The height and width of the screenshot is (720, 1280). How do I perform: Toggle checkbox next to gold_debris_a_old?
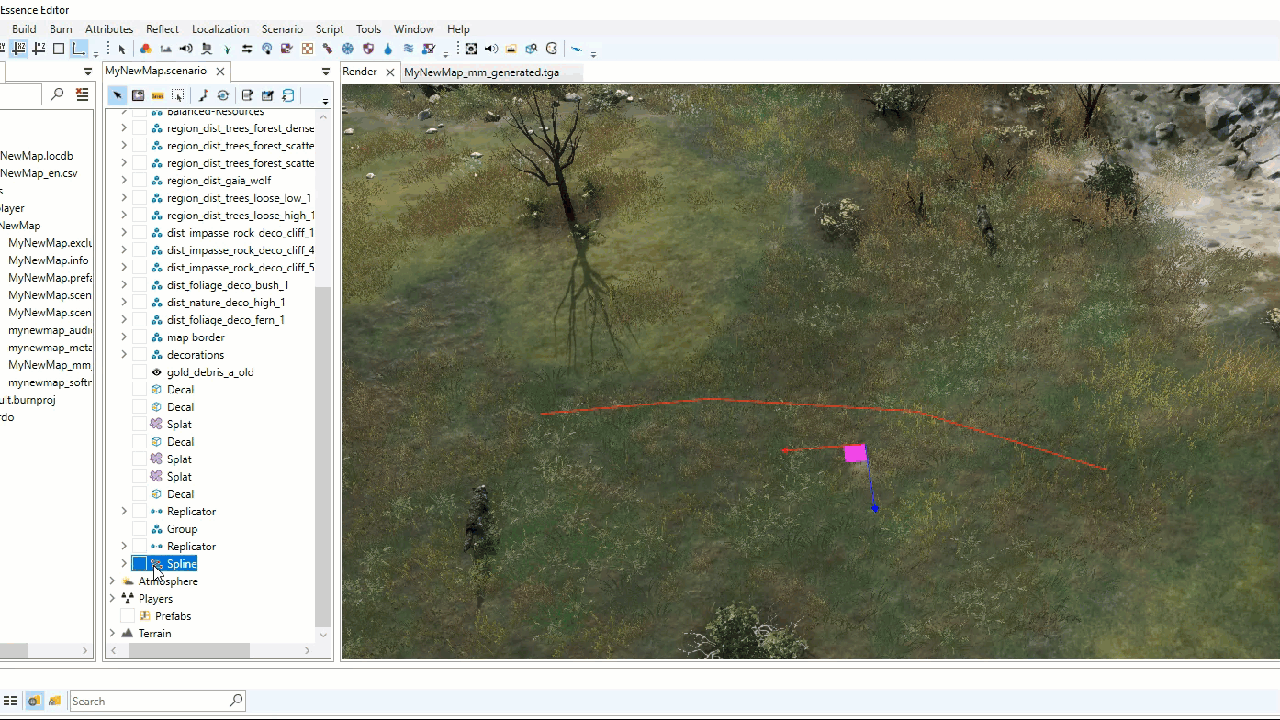point(140,372)
